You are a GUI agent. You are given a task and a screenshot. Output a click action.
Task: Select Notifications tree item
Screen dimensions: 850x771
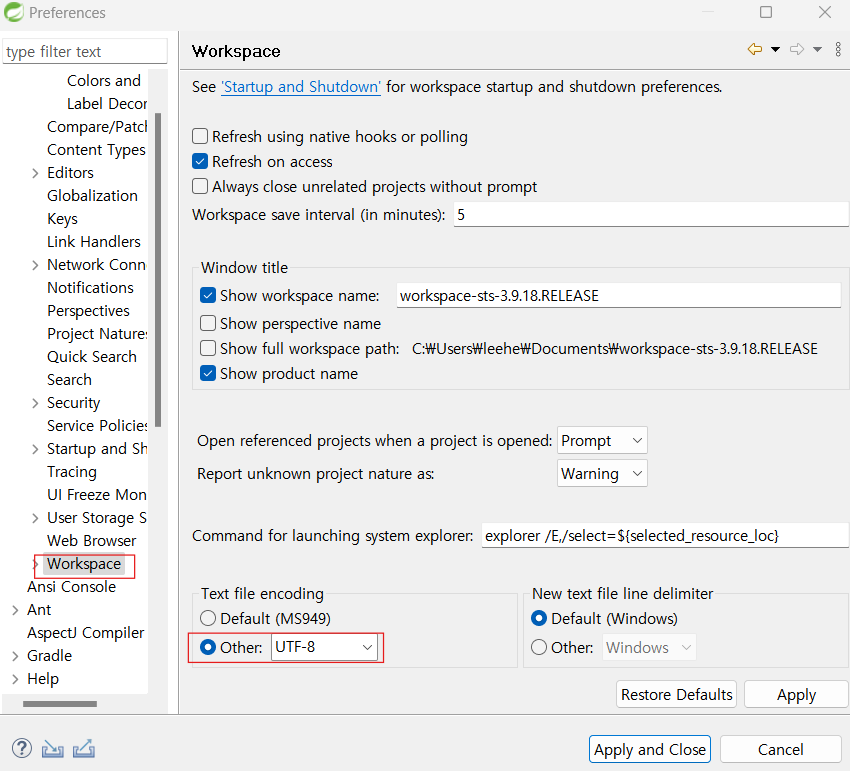(x=90, y=287)
